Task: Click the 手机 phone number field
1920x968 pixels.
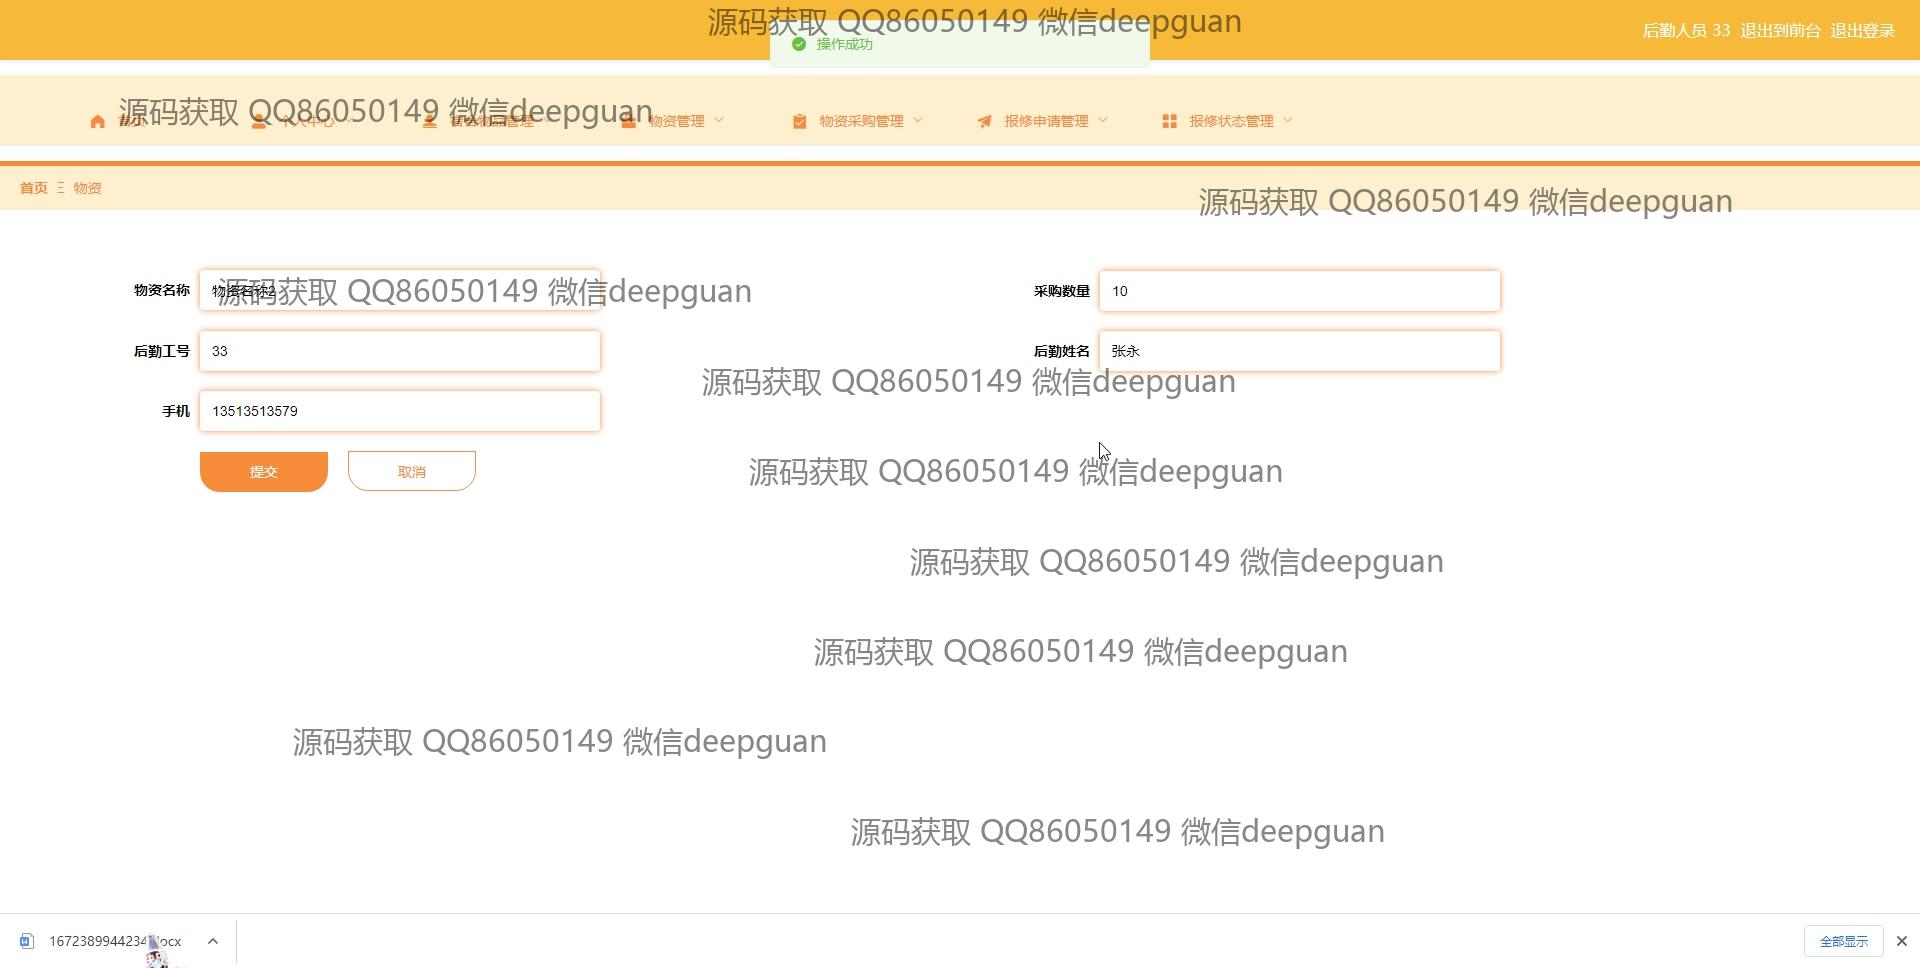Action: click(x=399, y=411)
